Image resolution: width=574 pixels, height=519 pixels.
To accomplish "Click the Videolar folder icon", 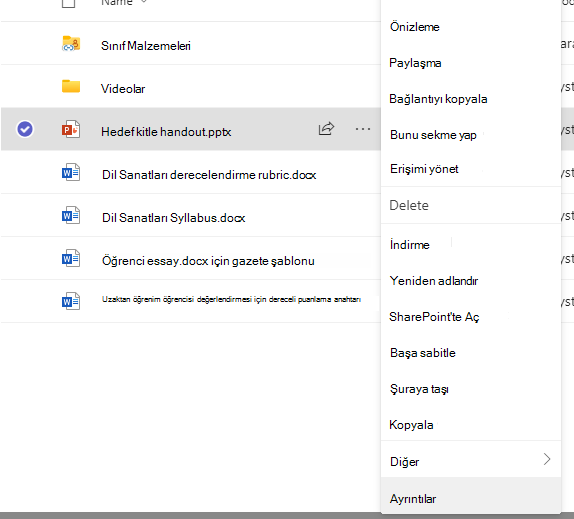I will click(x=71, y=86).
